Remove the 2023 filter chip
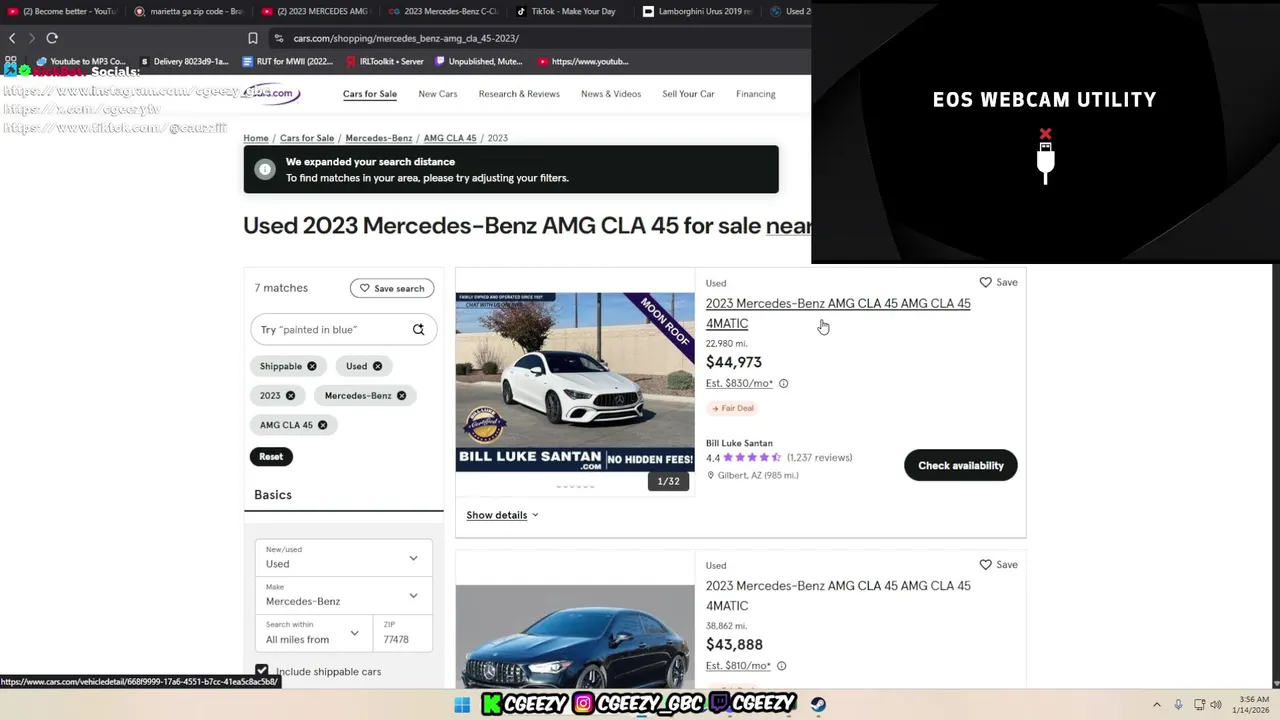This screenshot has width=1280, height=720. click(291, 396)
